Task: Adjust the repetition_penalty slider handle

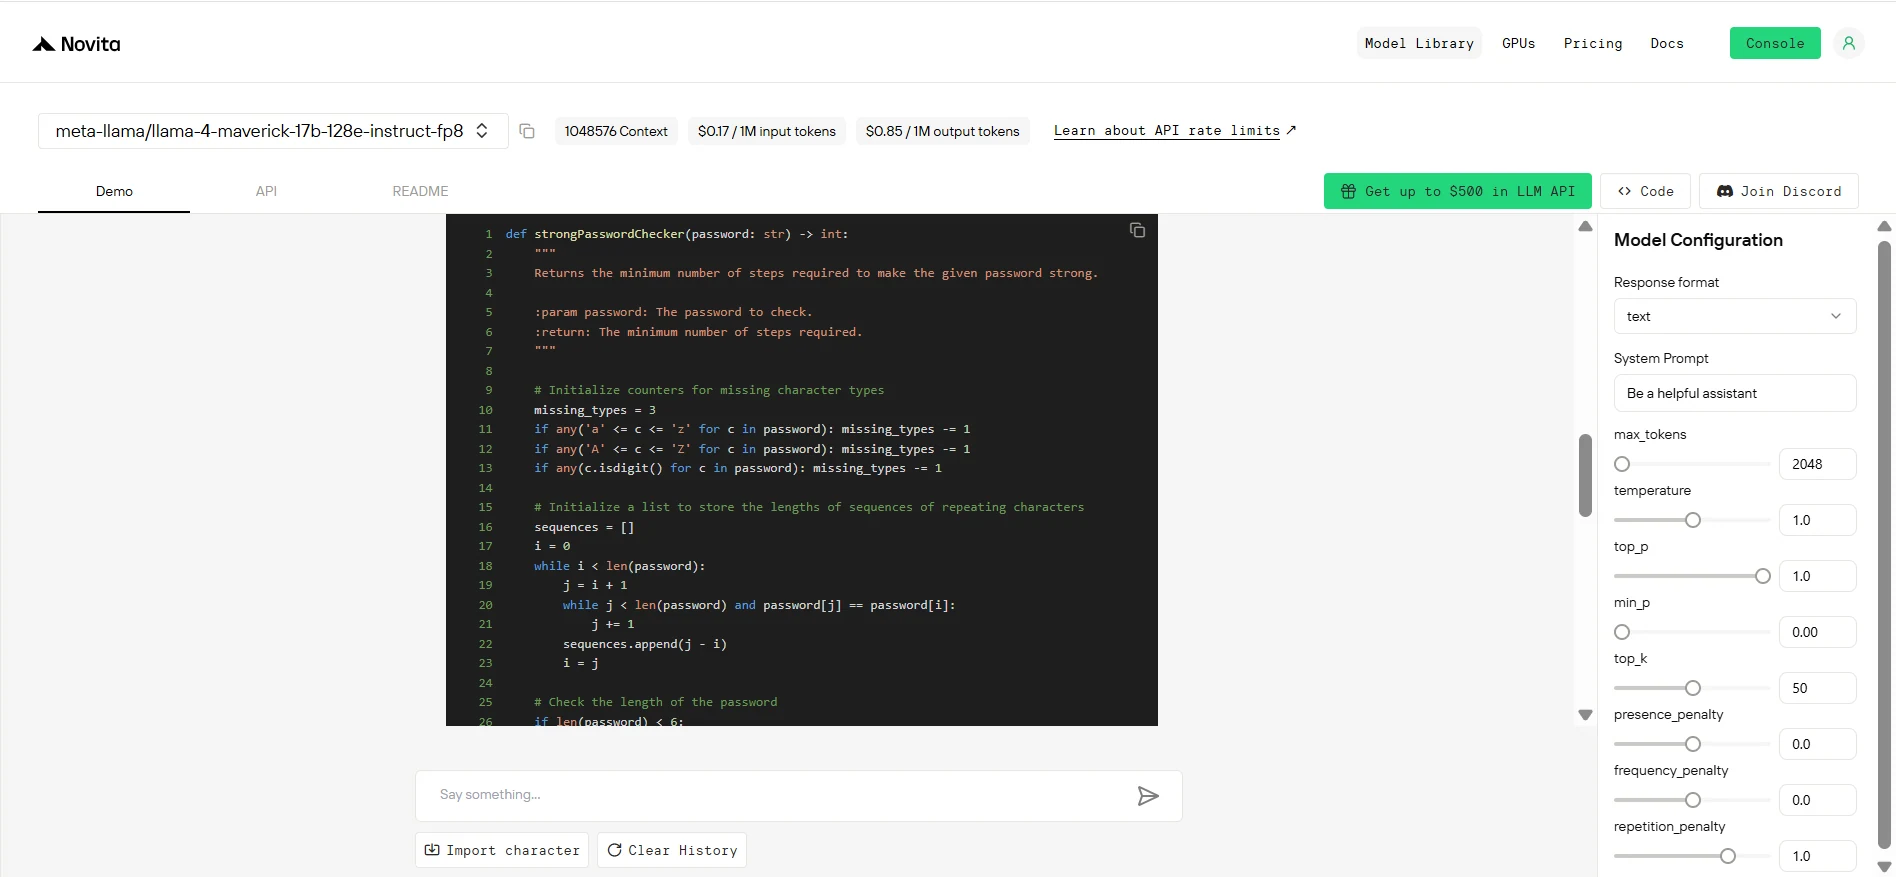Action: click(1728, 856)
